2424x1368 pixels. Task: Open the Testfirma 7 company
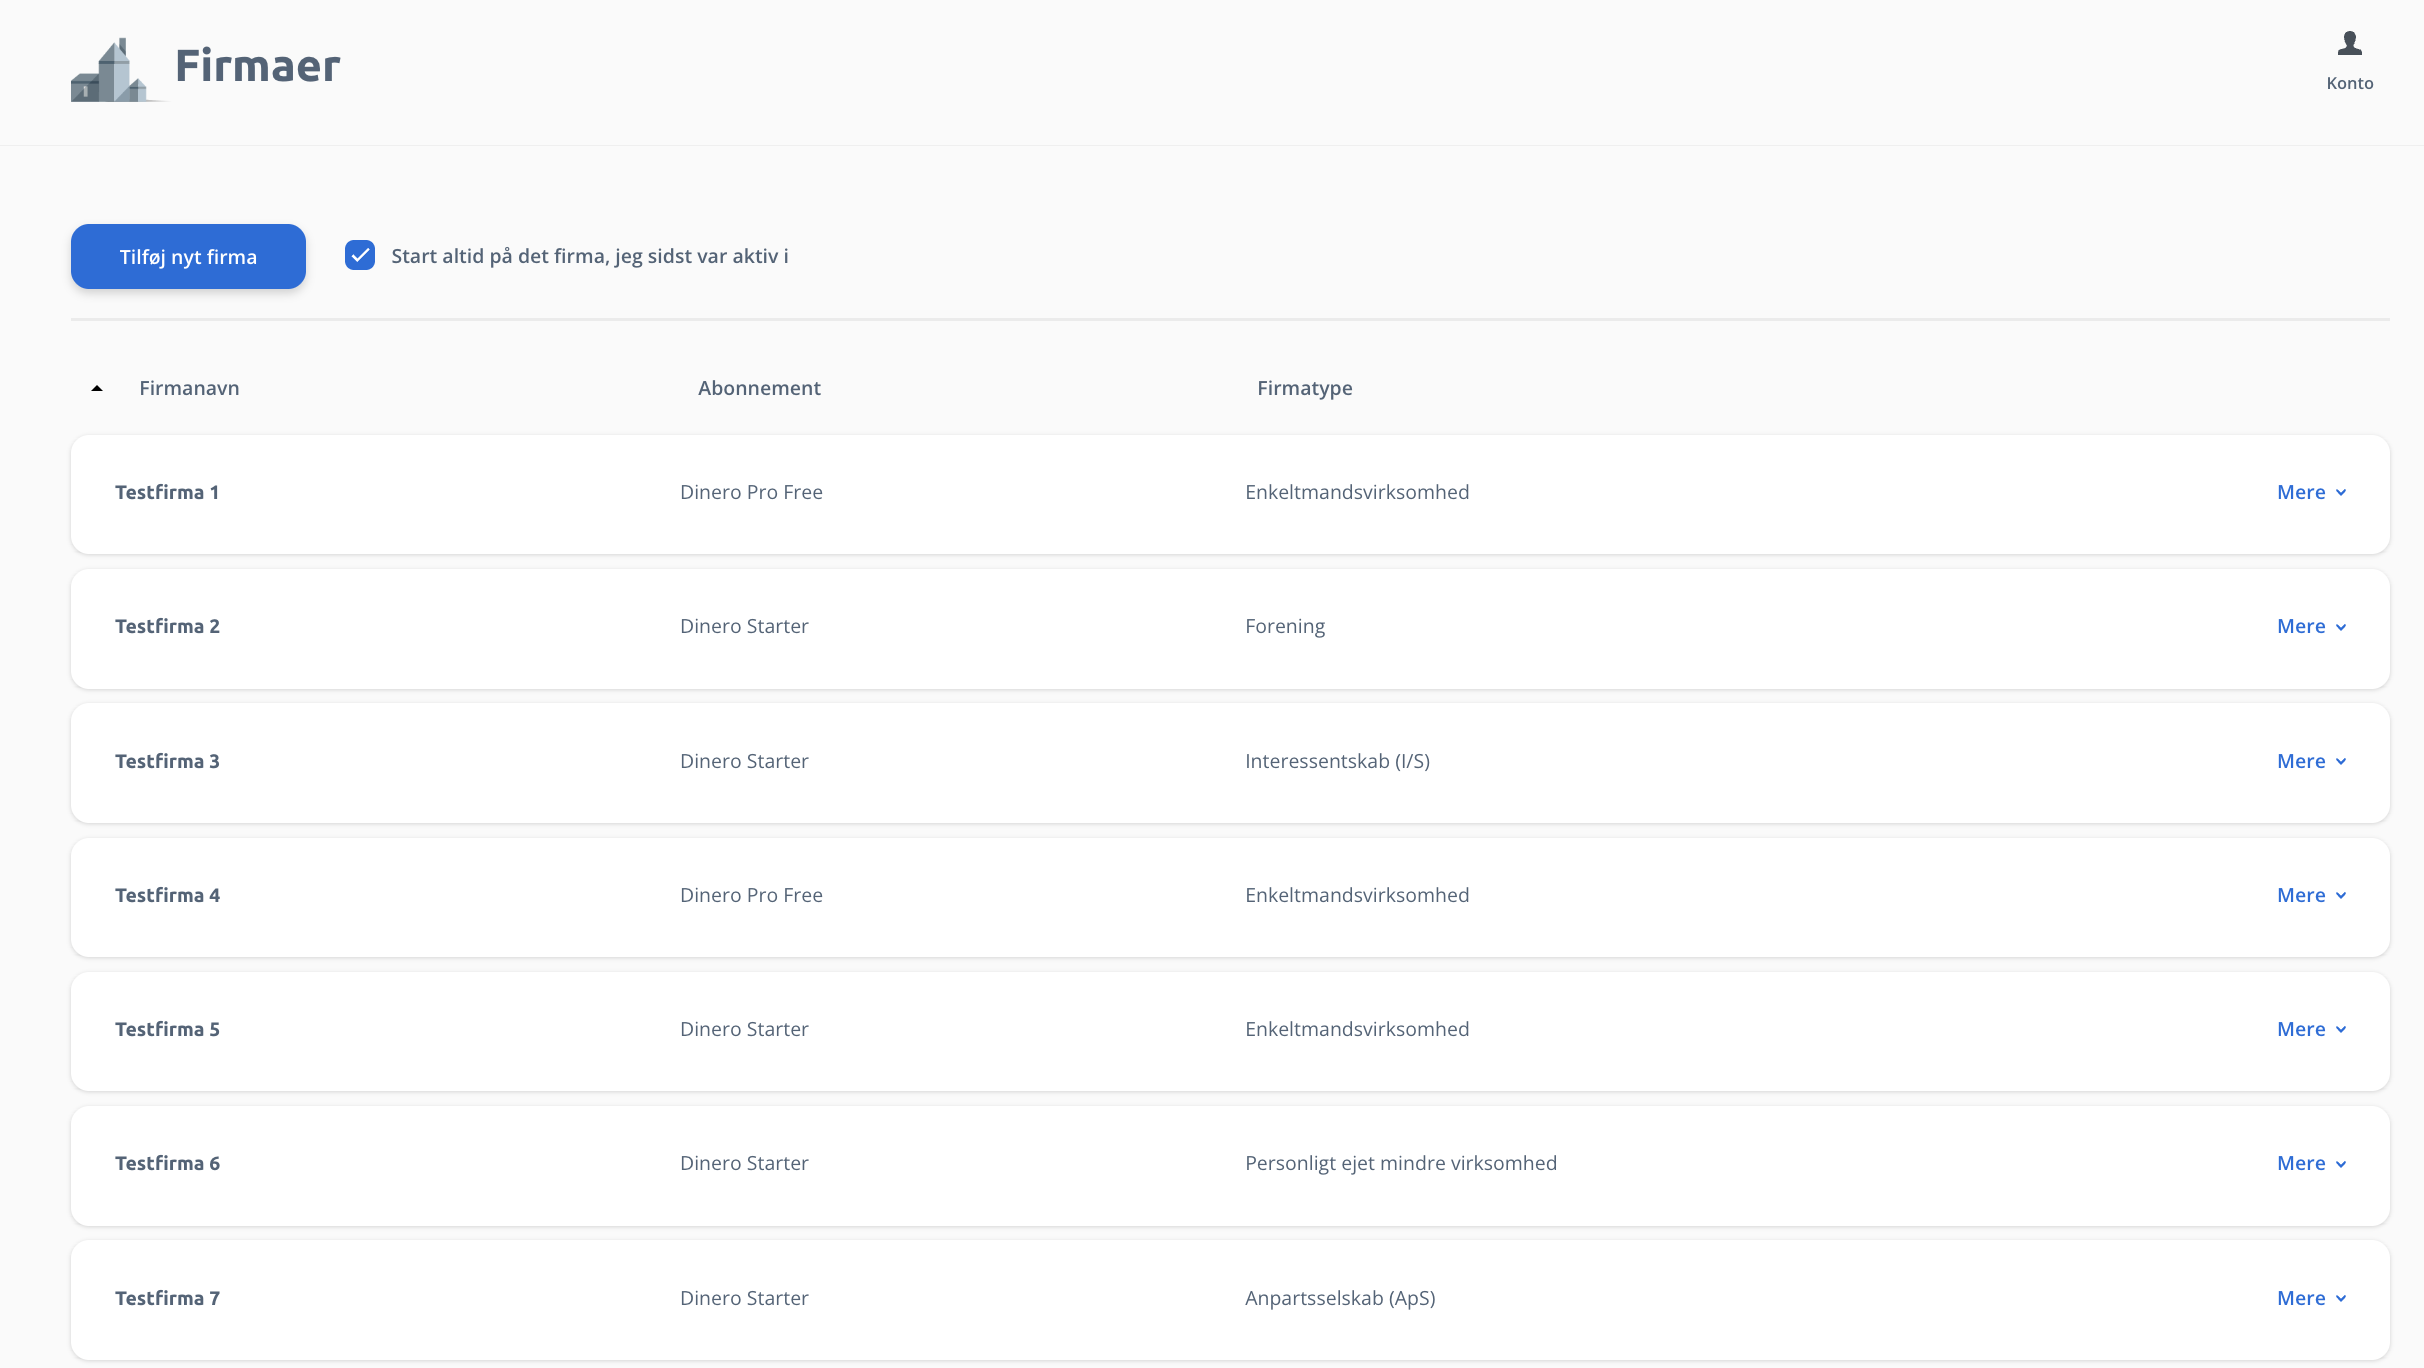167,1298
